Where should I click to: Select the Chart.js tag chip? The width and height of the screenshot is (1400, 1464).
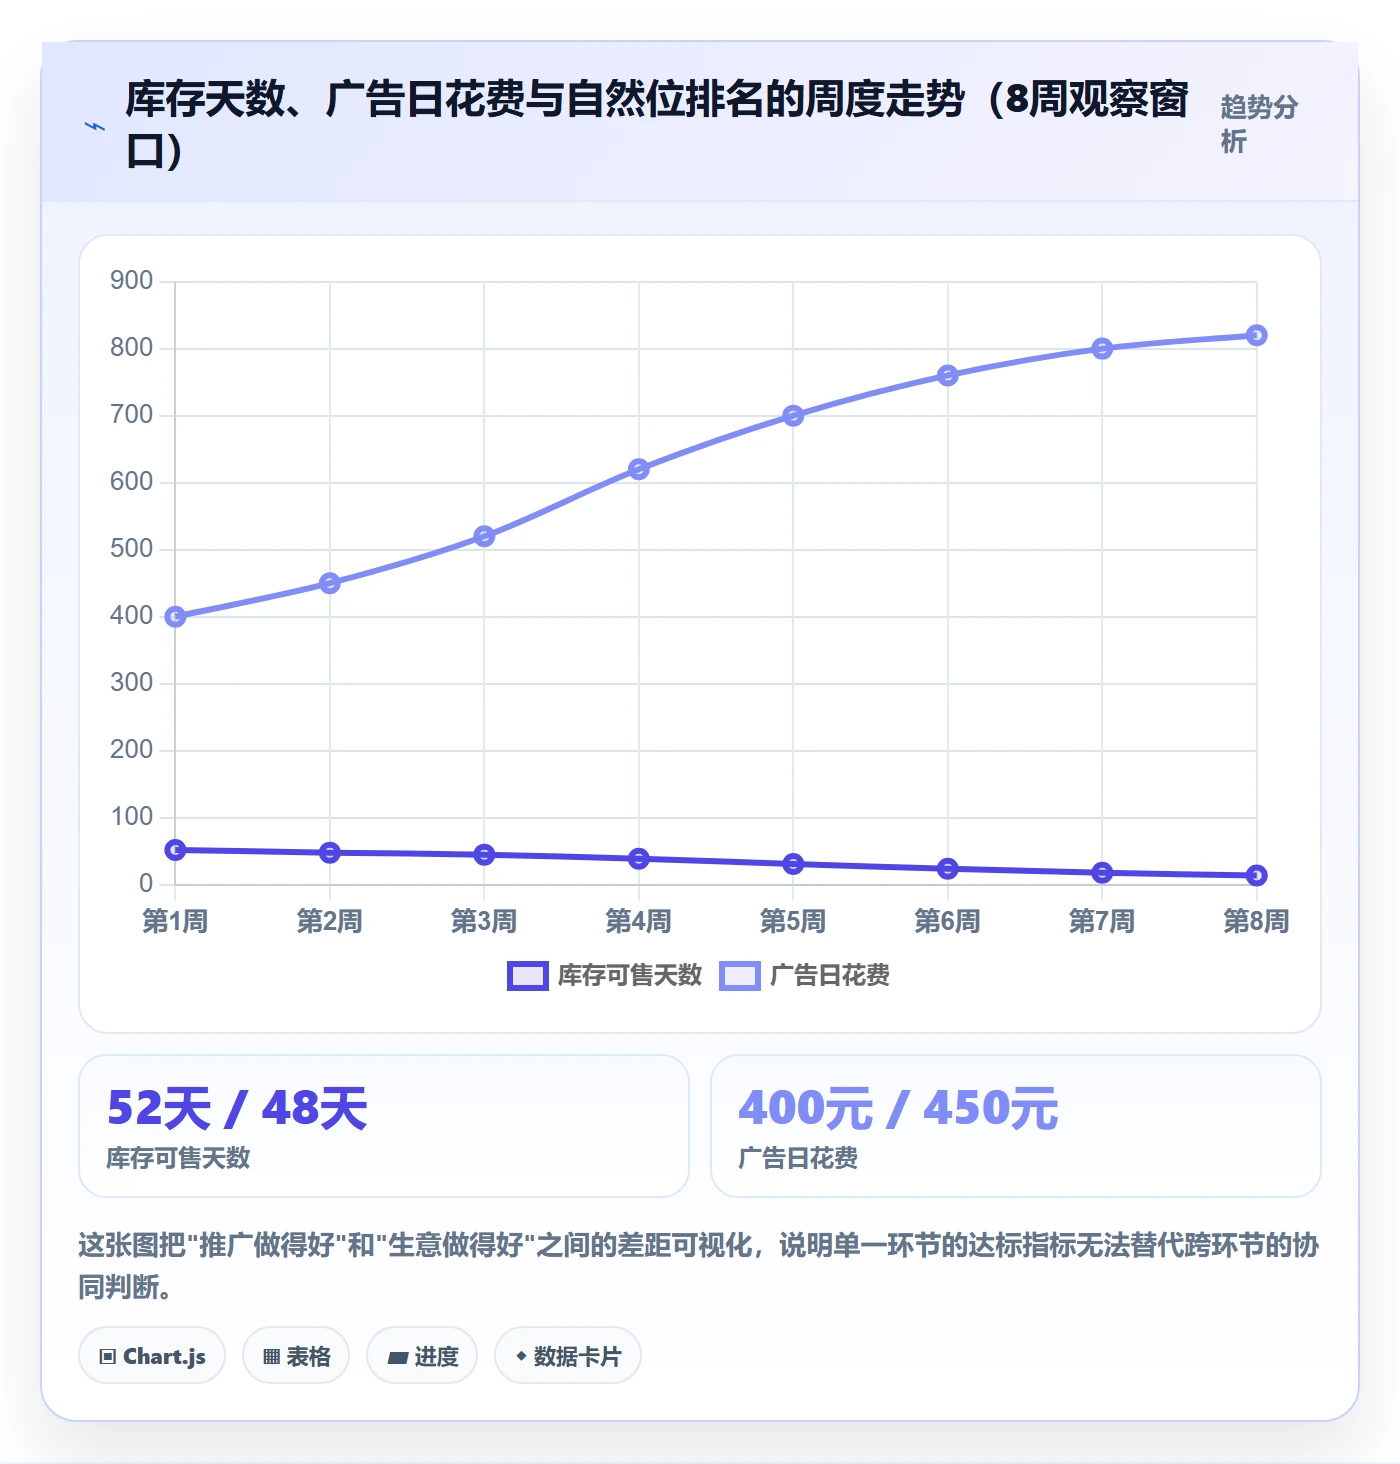pyautogui.click(x=152, y=1356)
